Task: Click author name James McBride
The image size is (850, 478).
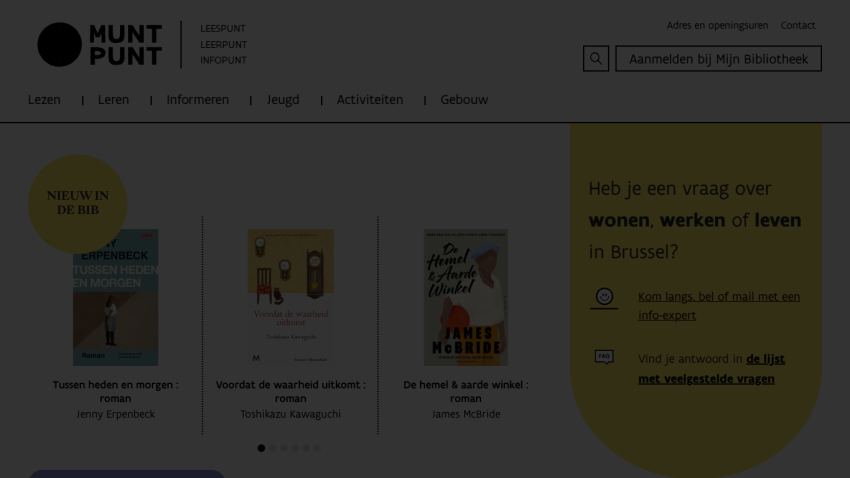Action: coord(466,414)
